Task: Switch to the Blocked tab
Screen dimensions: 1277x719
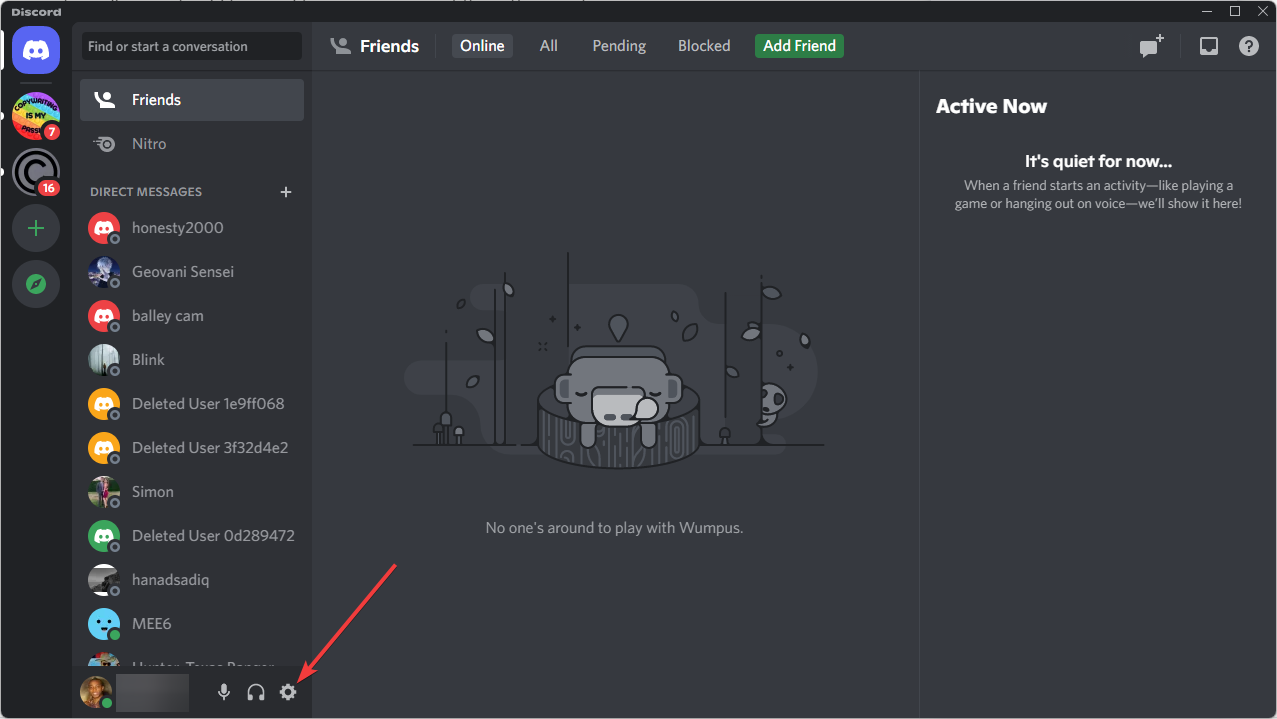Action: pos(704,46)
